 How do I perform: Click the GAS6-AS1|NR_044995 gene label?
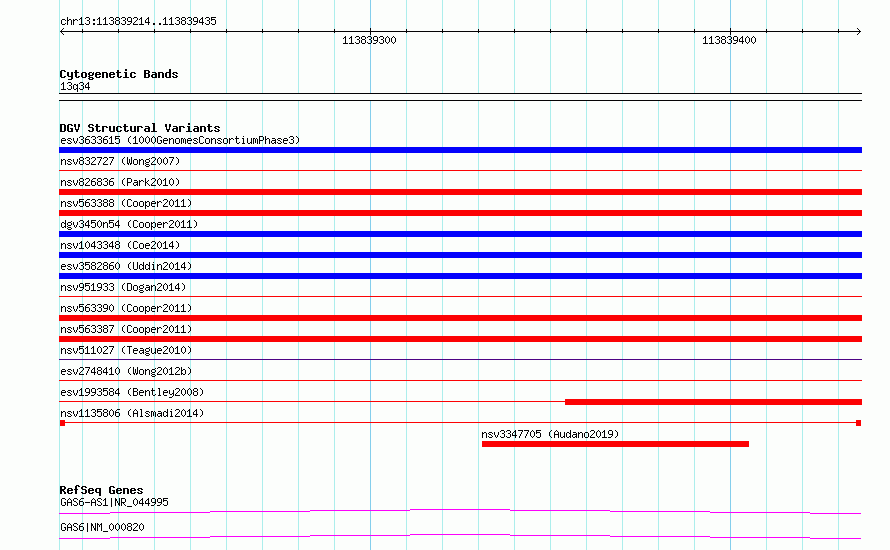[114, 502]
